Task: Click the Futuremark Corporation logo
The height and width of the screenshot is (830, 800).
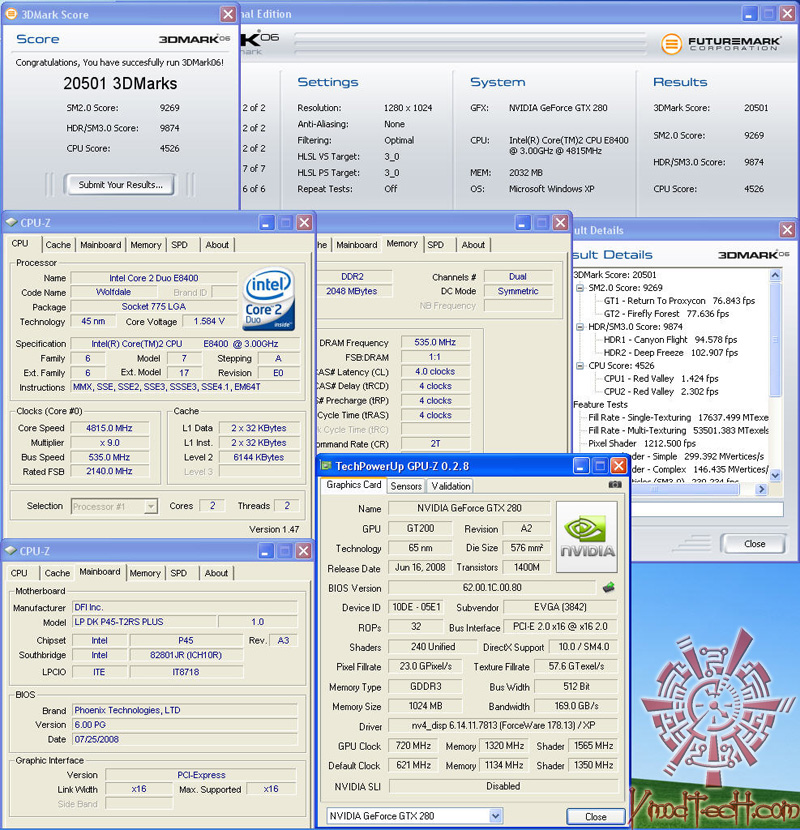Action: click(x=721, y=43)
